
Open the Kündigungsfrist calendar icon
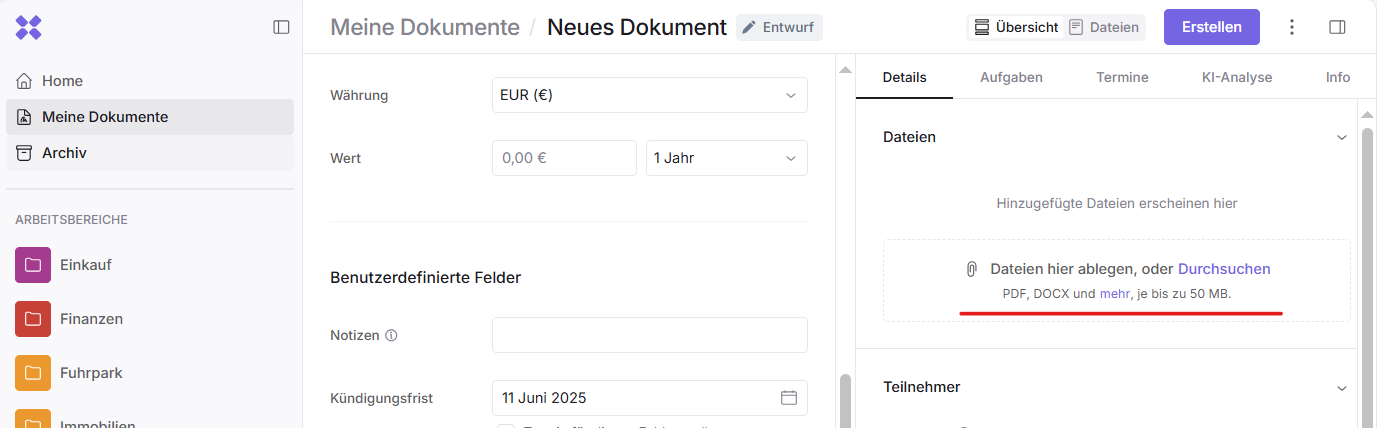(x=789, y=398)
